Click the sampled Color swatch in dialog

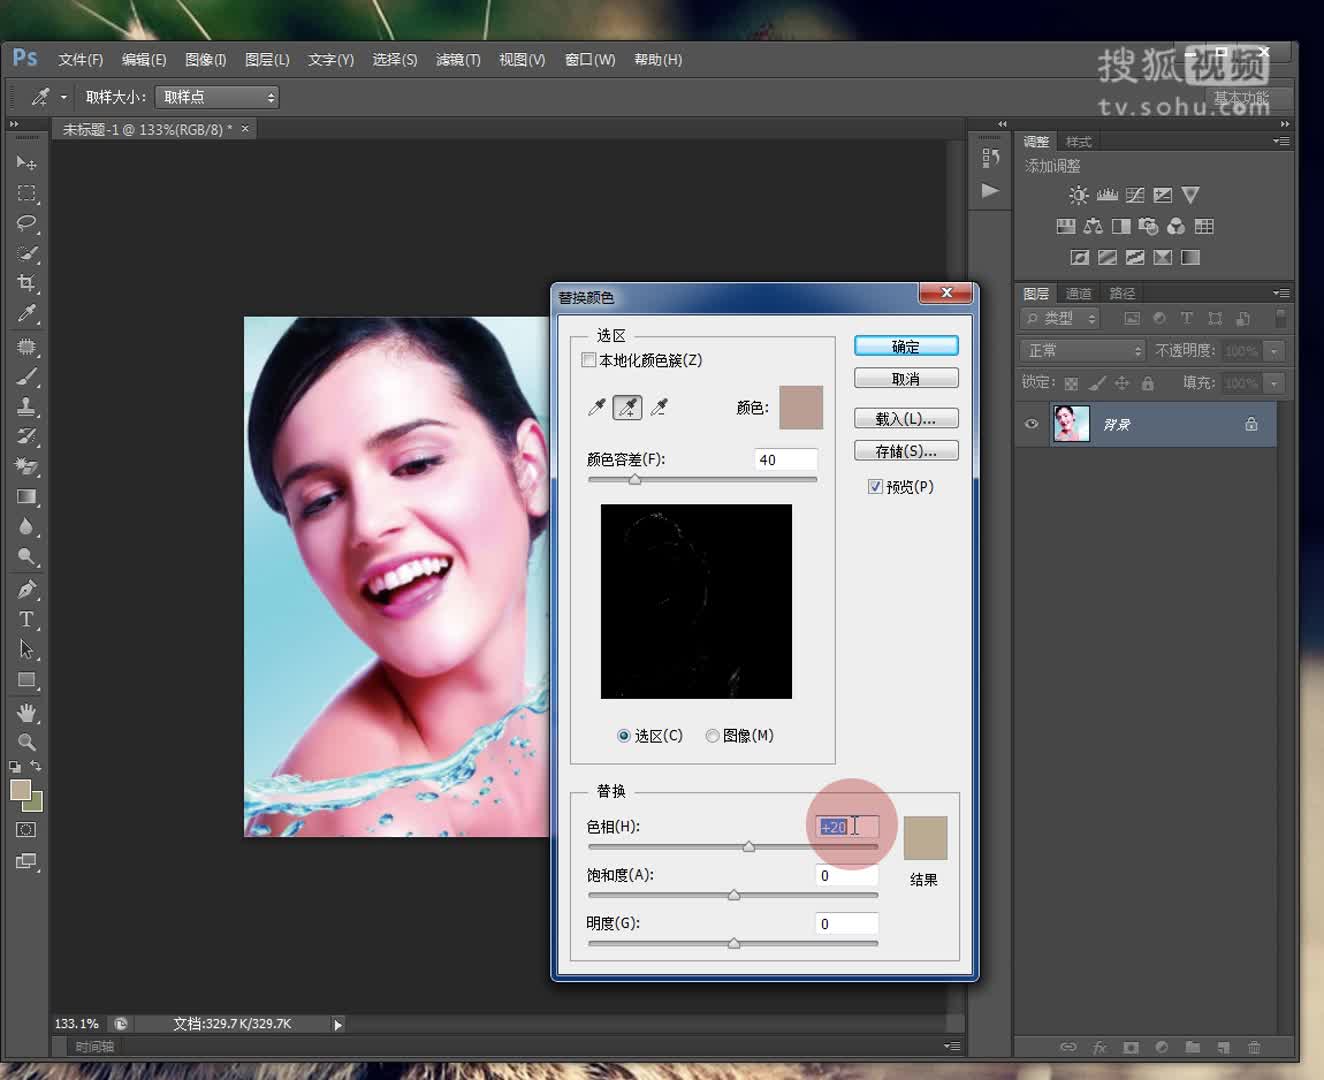801,407
